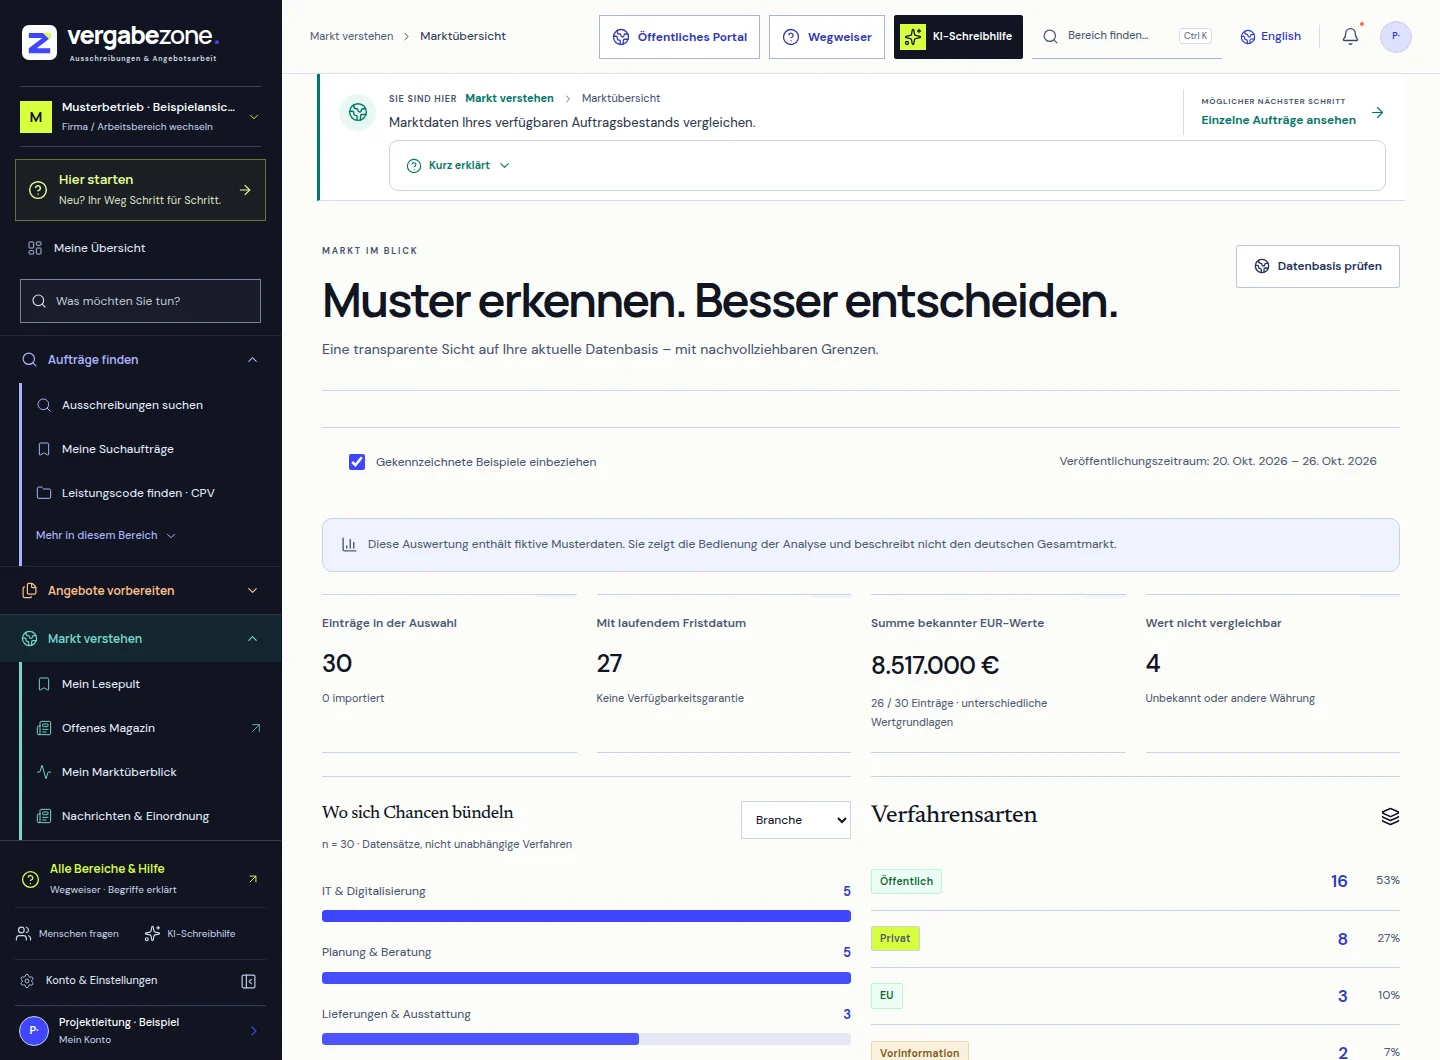Open Offenes Magazin external link arrow

[x=255, y=728]
